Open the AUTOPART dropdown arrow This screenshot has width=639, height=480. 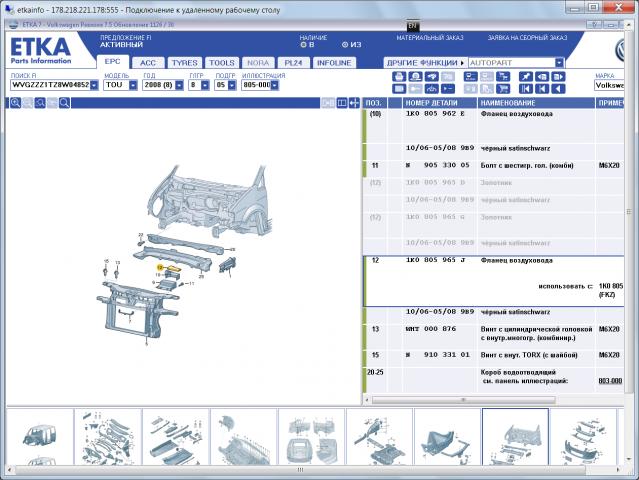(559, 63)
